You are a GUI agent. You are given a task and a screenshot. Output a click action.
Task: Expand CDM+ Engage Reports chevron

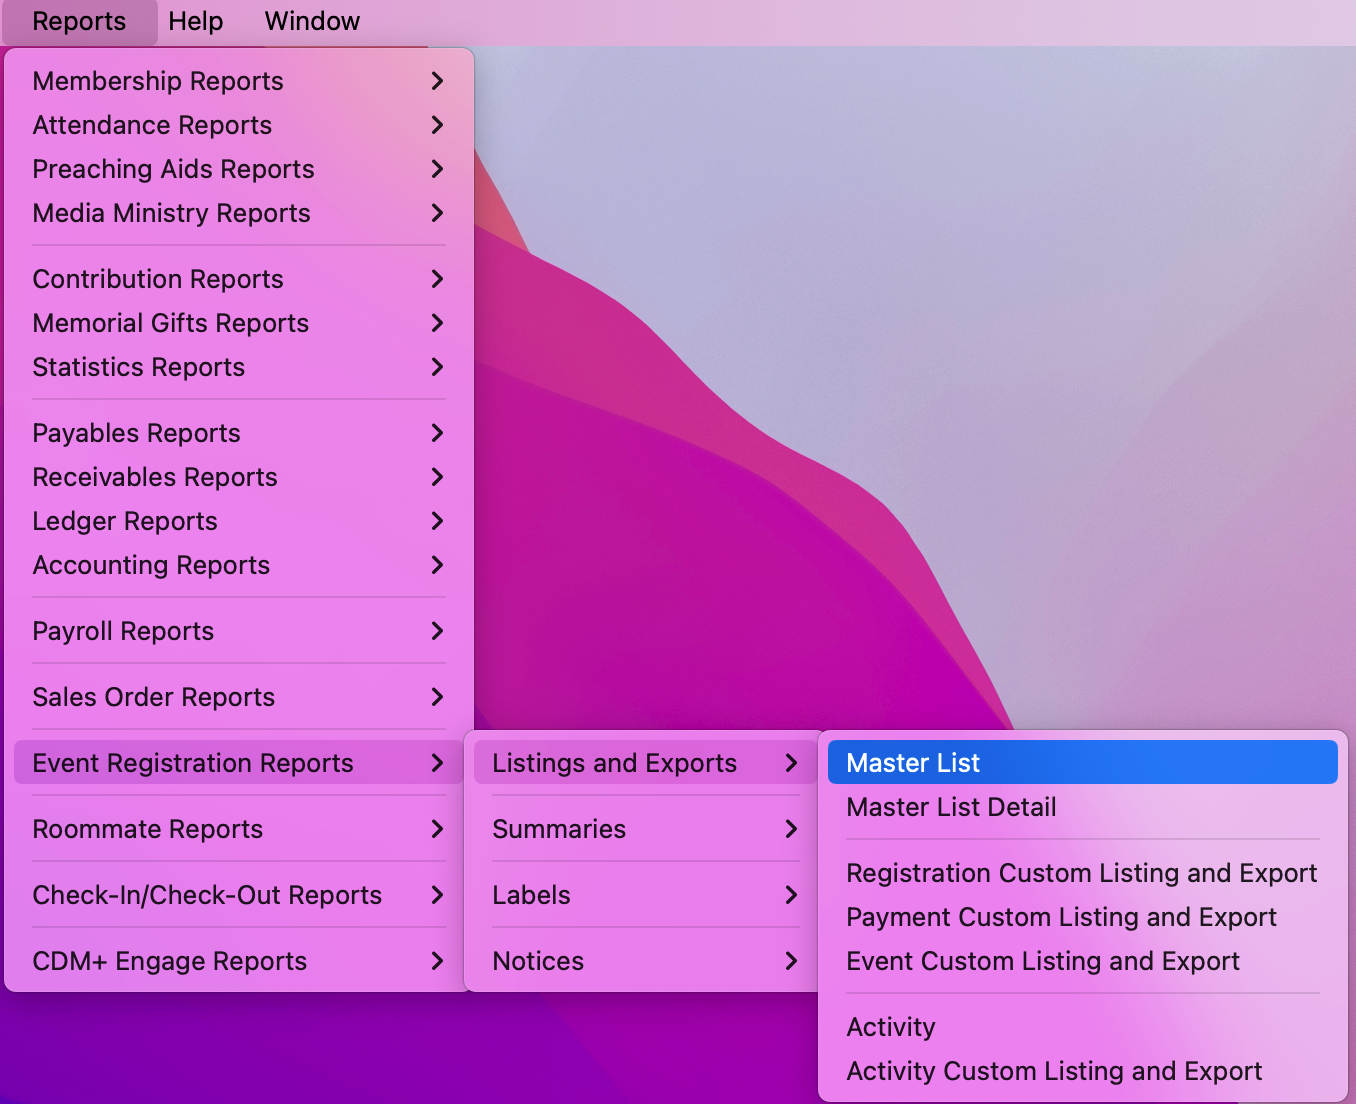click(x=437, y=961)
